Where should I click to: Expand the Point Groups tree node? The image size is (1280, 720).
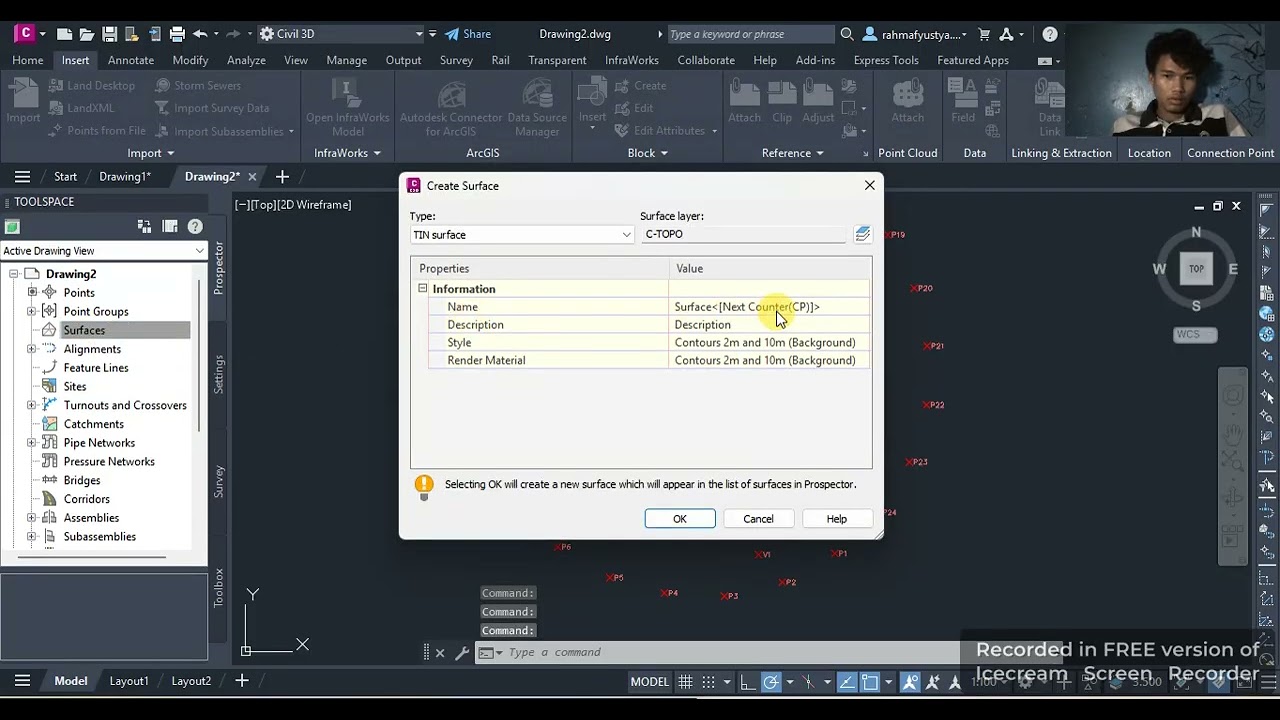pos(32,311)
